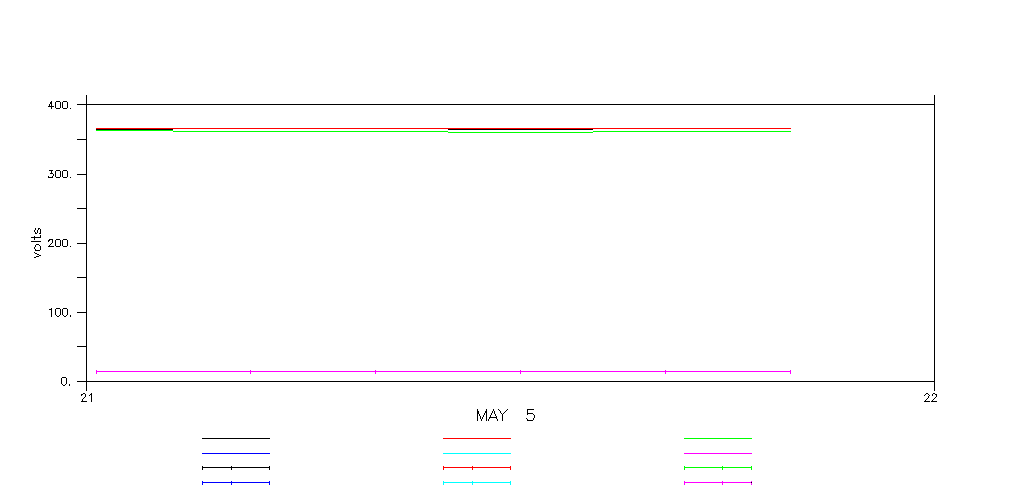Image resolution: width=1009 pixels, height=504 pixels.
Task: Select the "21" x-axis hour label
Action: 87,397
